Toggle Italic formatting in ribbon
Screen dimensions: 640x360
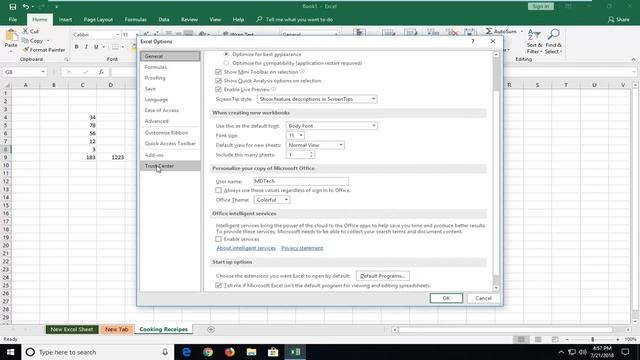pos(86,47)
